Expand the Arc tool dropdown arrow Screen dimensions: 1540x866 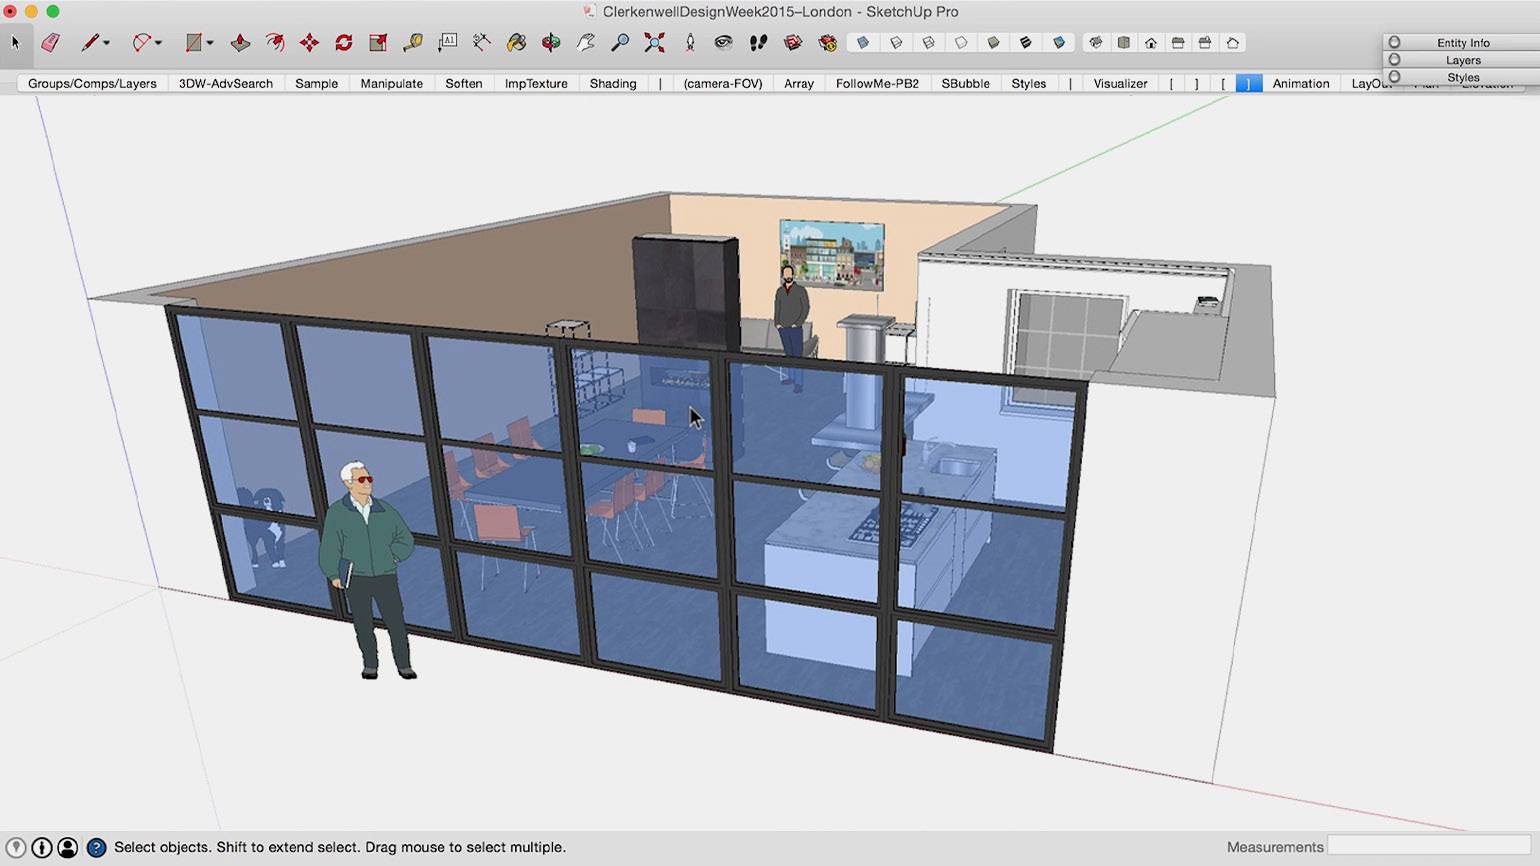158,43
